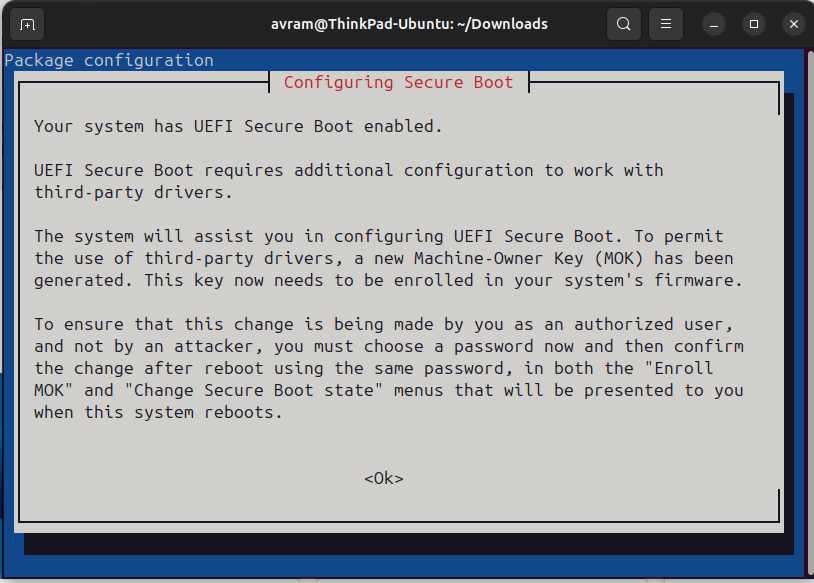The image size is (814, 583).
Task: Close the terminal window
Action: pyautogui.click(x=794, y=24)
